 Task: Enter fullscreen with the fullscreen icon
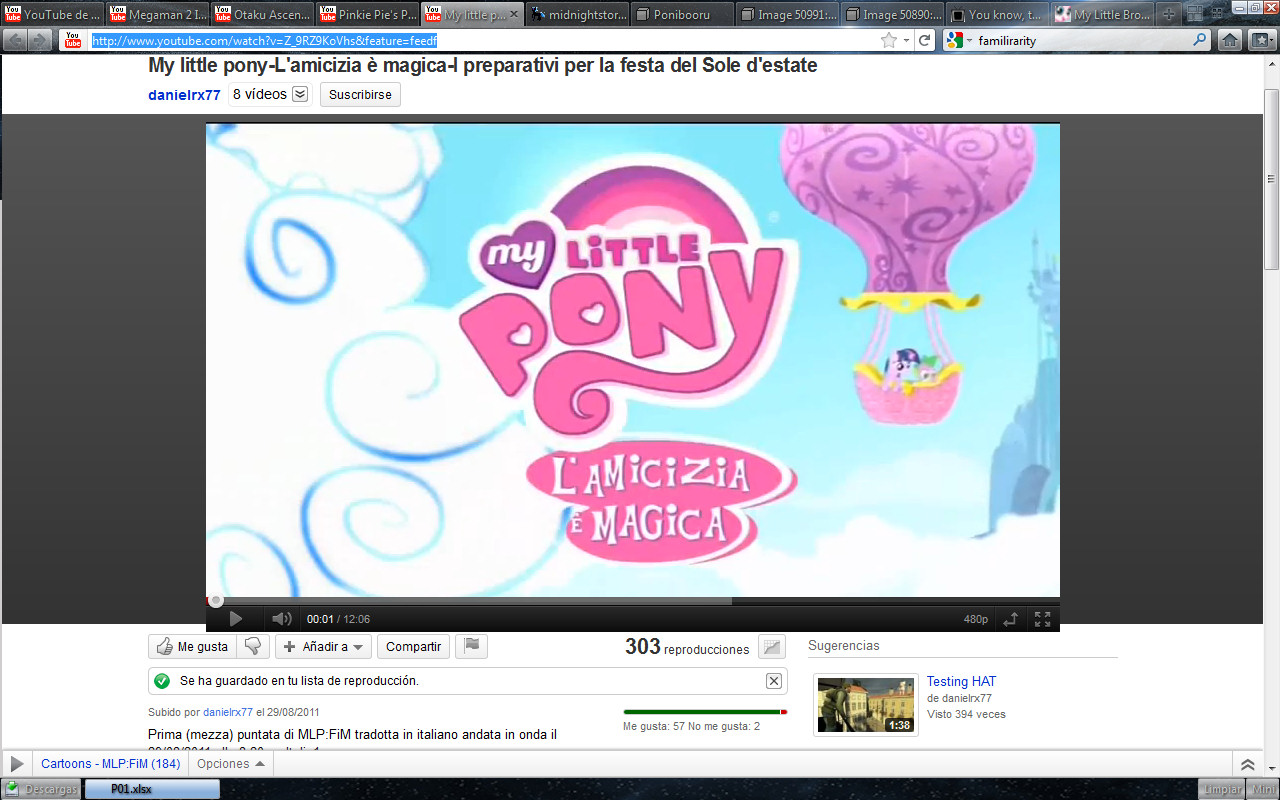1043,619
